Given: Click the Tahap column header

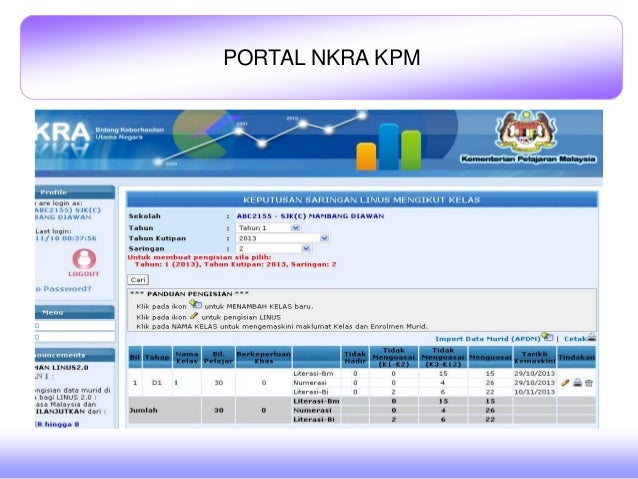Looking at the screenshot, I should (x=157, y=357).
